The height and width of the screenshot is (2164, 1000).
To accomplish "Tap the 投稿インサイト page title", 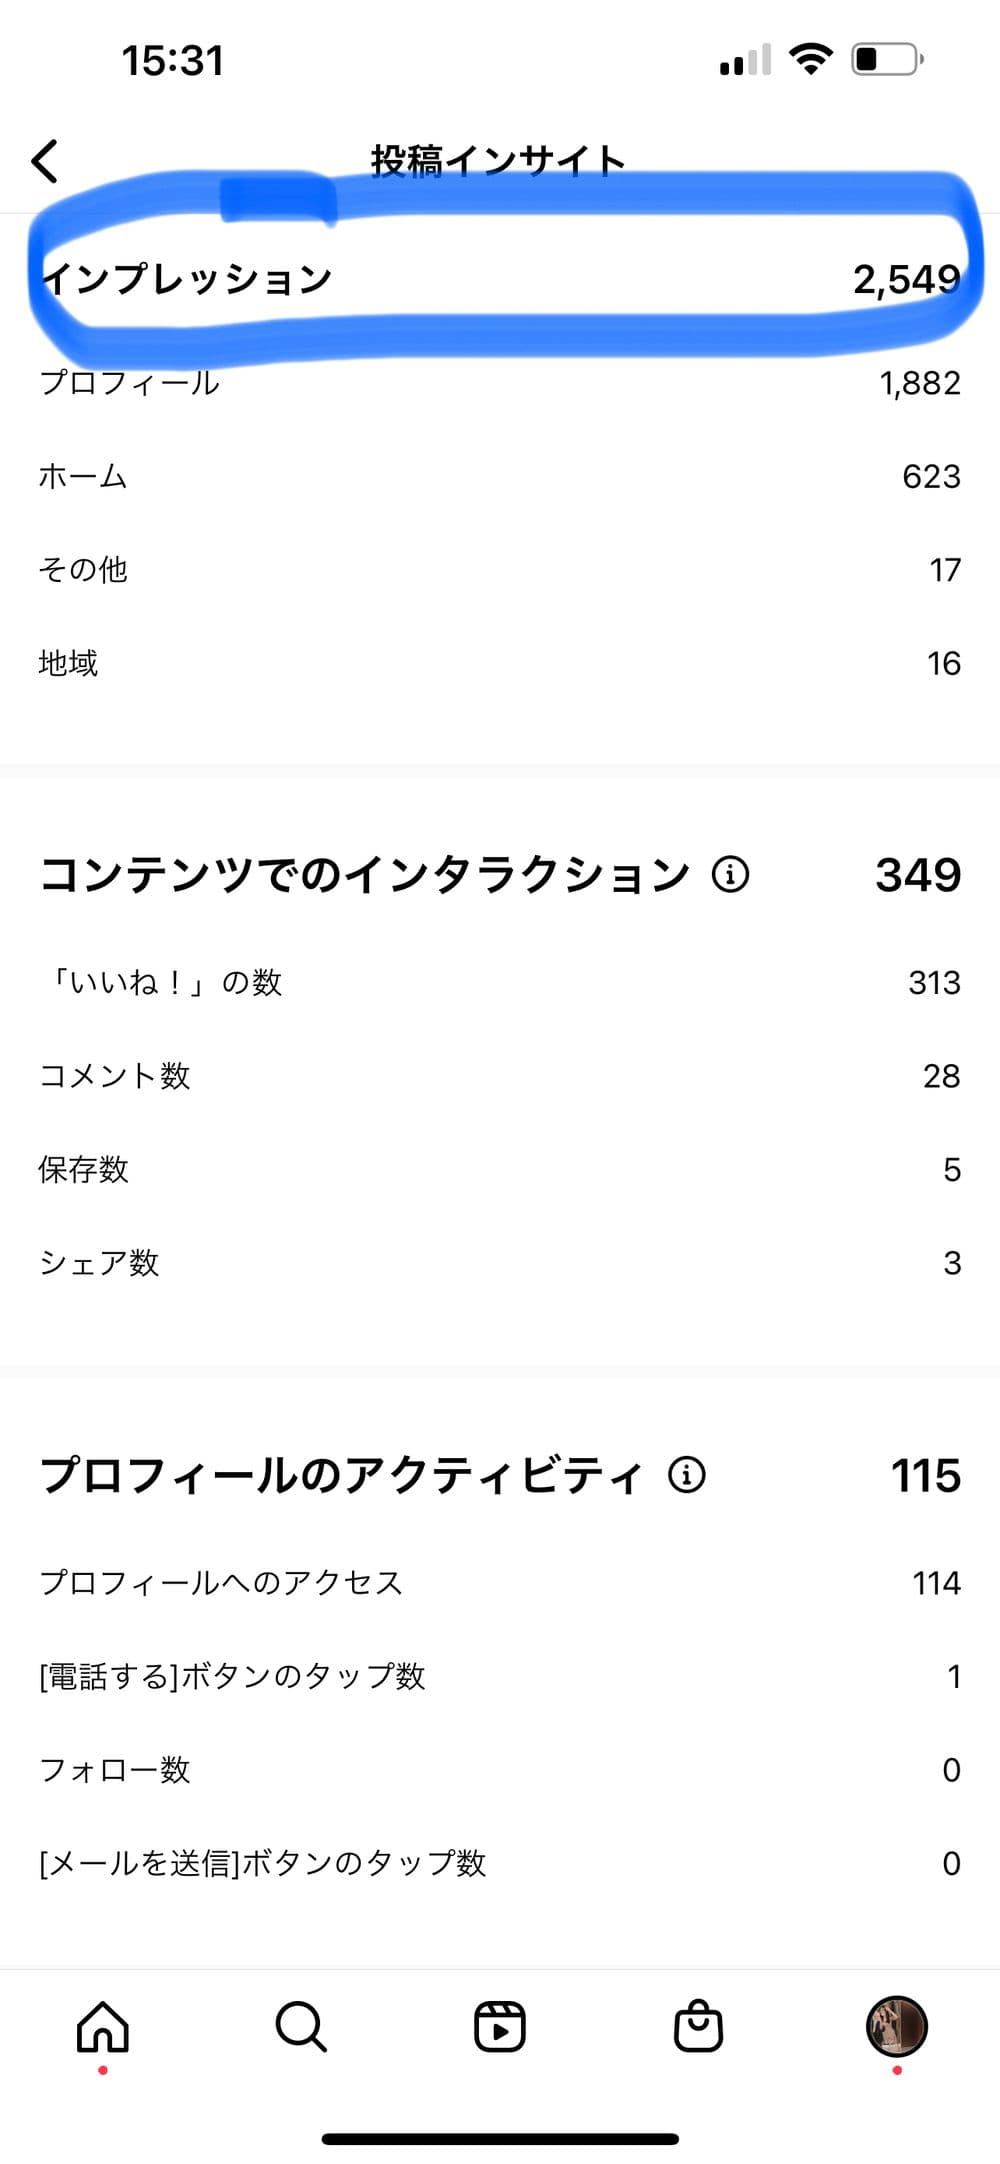I will point(498,161).
